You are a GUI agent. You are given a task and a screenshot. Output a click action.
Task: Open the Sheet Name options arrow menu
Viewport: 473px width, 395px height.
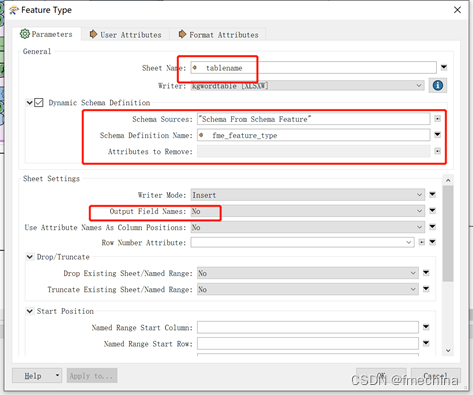tap(444, 67)
